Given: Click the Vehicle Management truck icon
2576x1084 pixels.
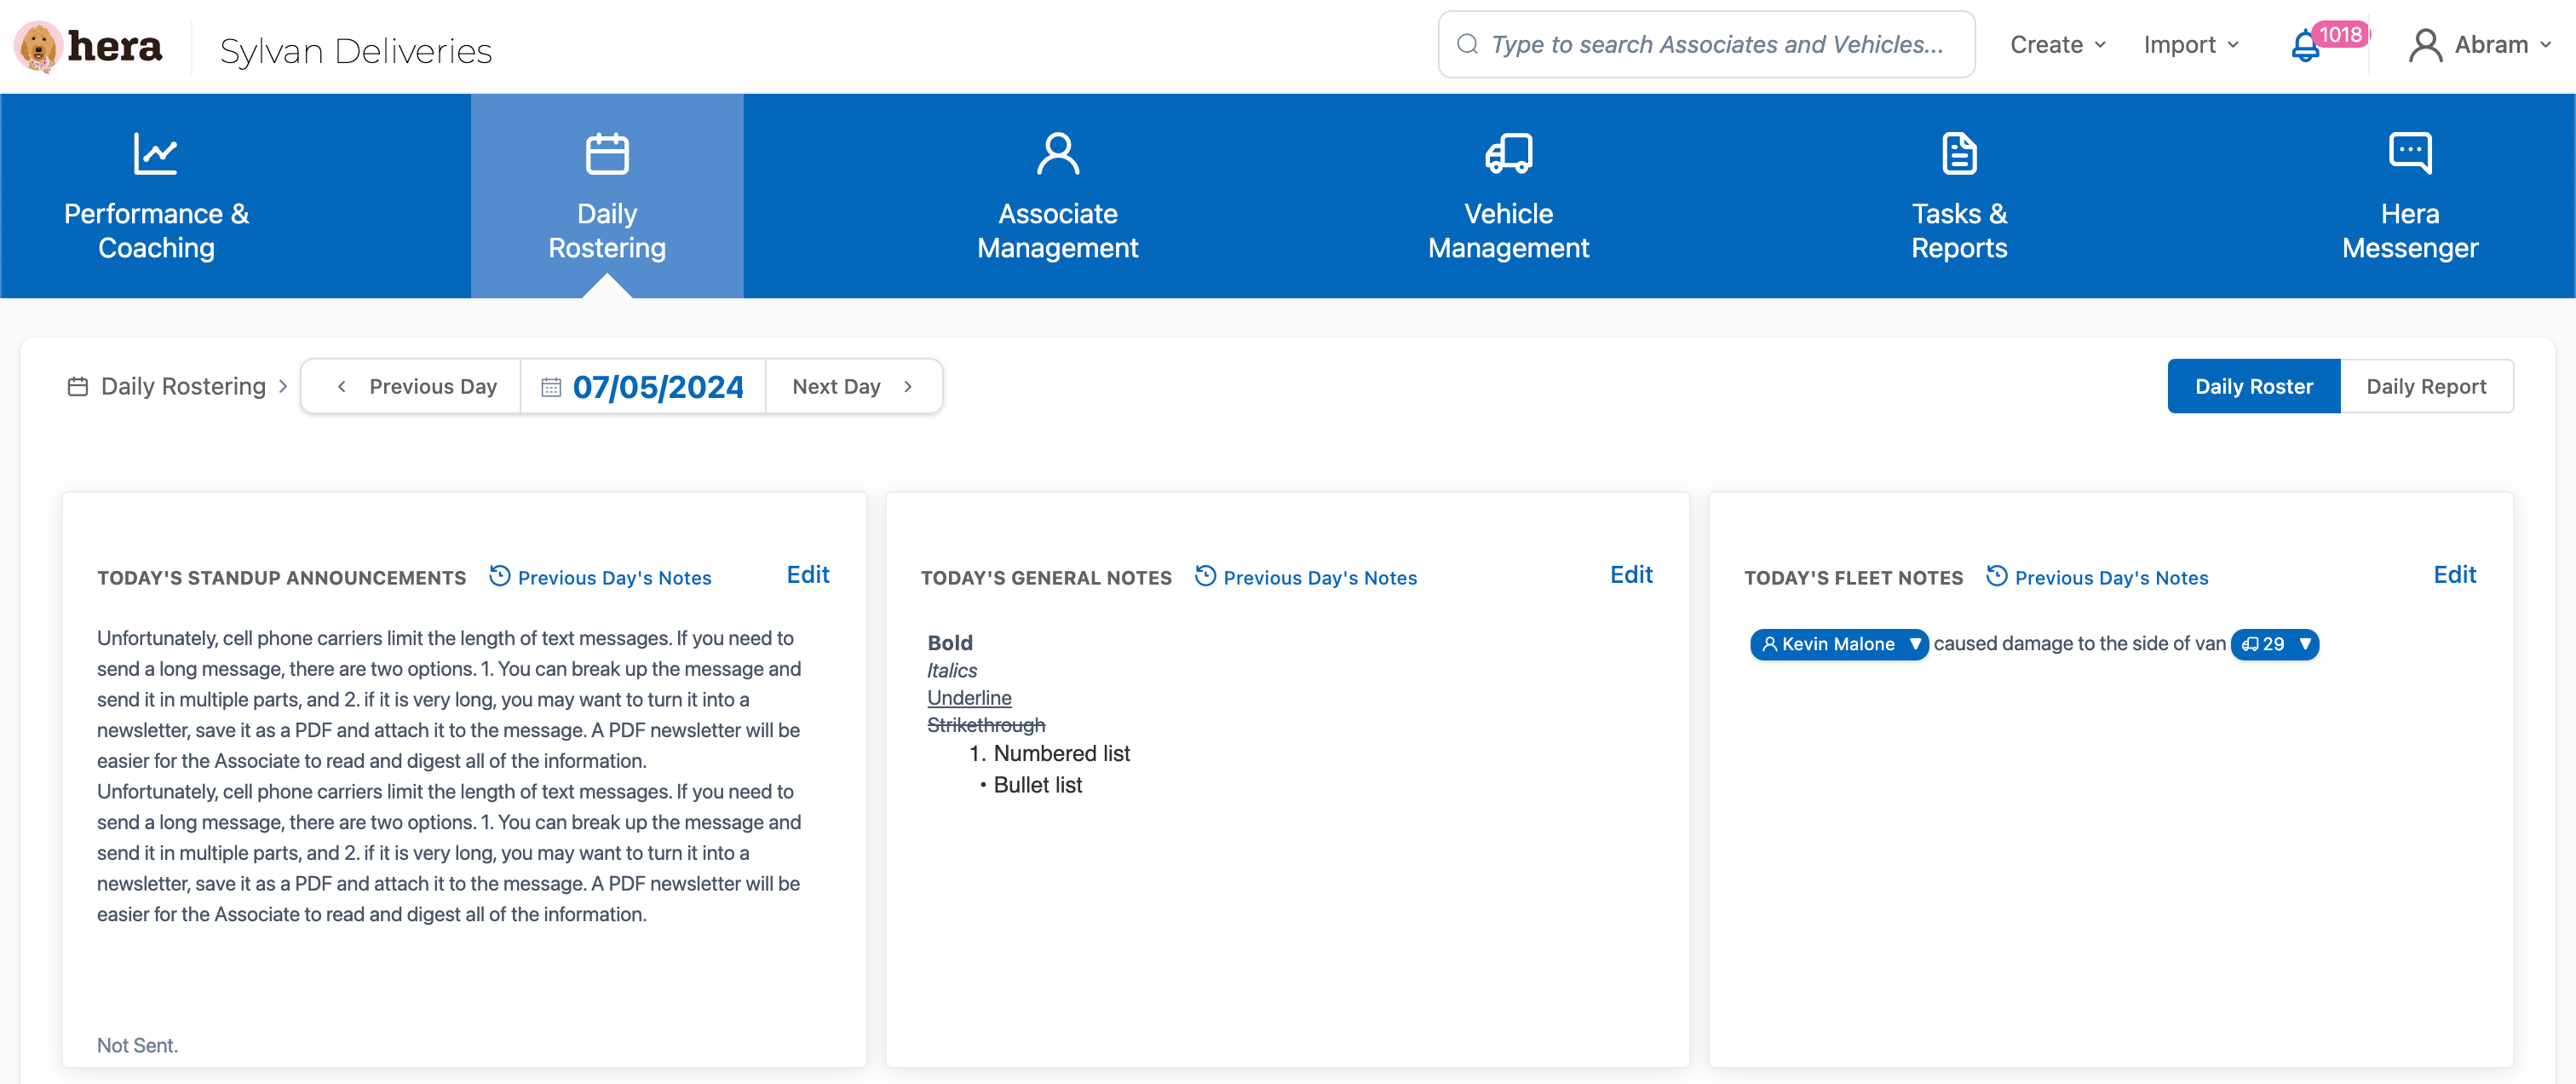Looking at the screenshot, I should point(1508,154).
